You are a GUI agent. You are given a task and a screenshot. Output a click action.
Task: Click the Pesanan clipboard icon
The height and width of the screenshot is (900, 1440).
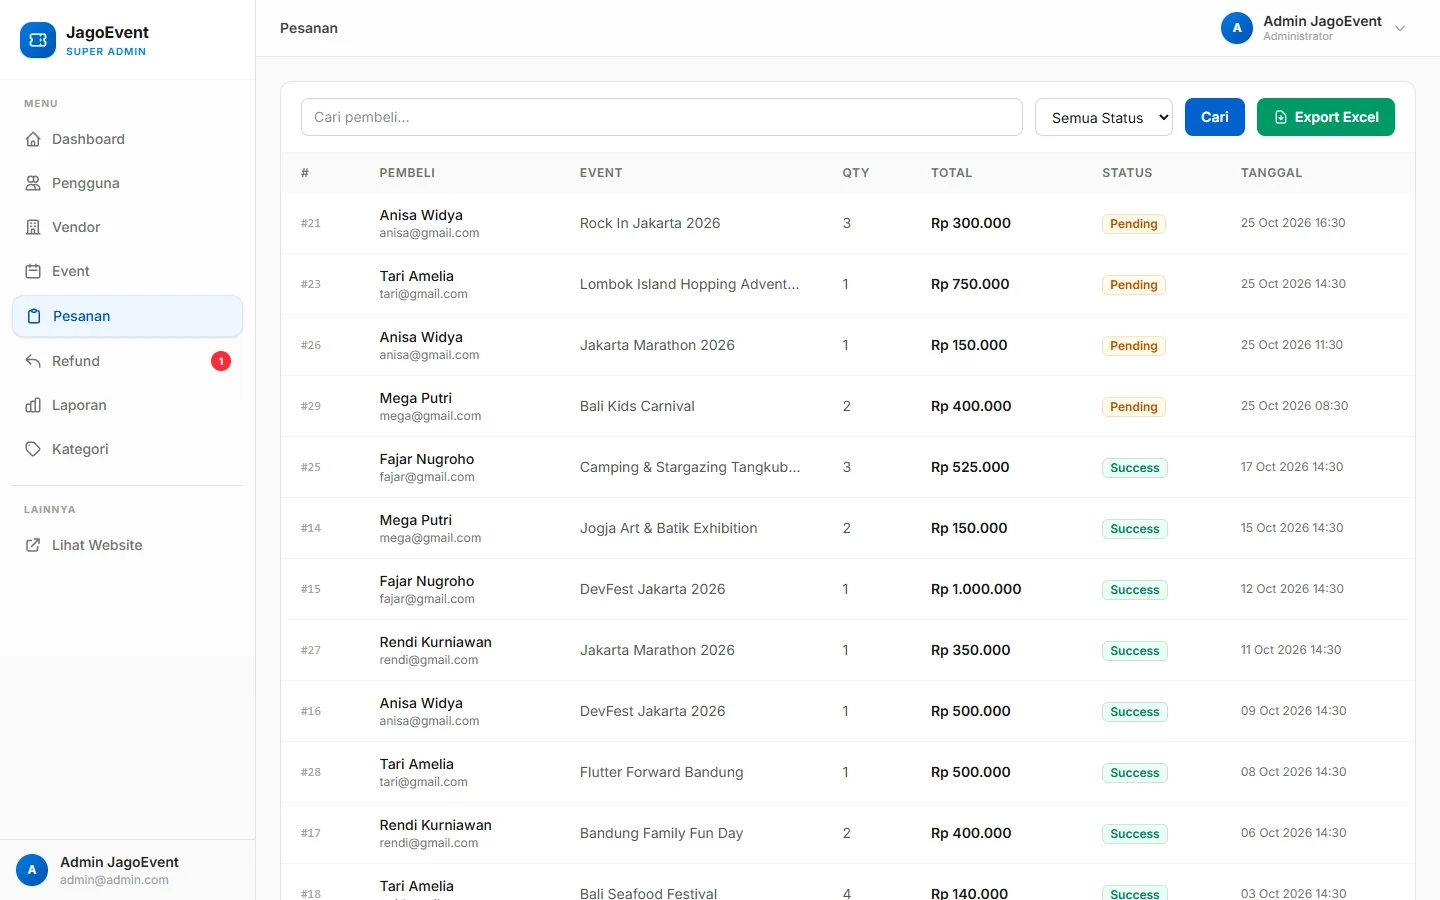34,316
